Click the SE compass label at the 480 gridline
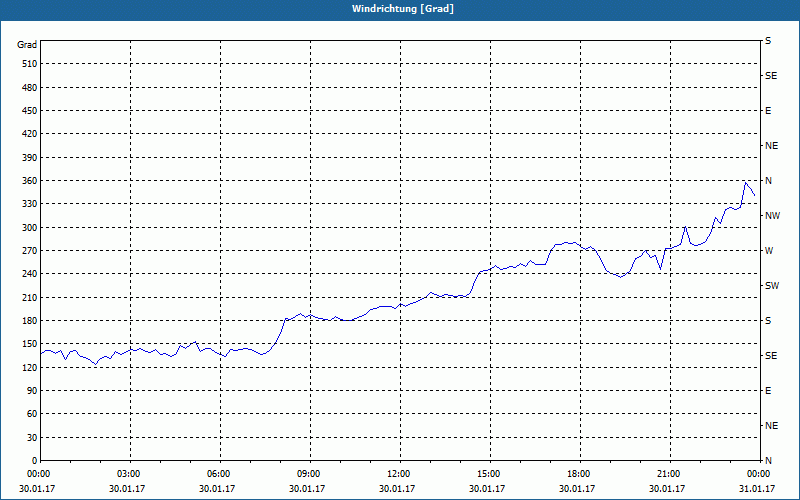800x500 pixels. click(771, 76)
